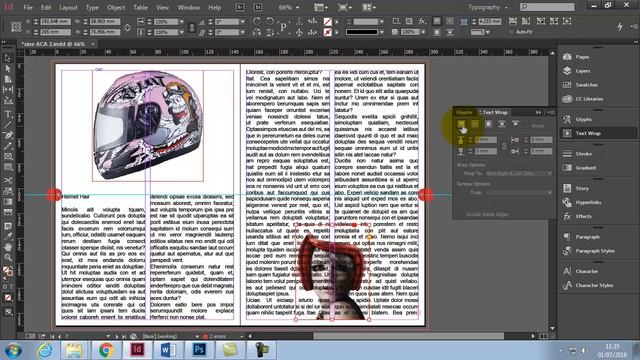Open the Type menu
The height and width of the screenshot is (360, 640).
[x=92, y=7]
